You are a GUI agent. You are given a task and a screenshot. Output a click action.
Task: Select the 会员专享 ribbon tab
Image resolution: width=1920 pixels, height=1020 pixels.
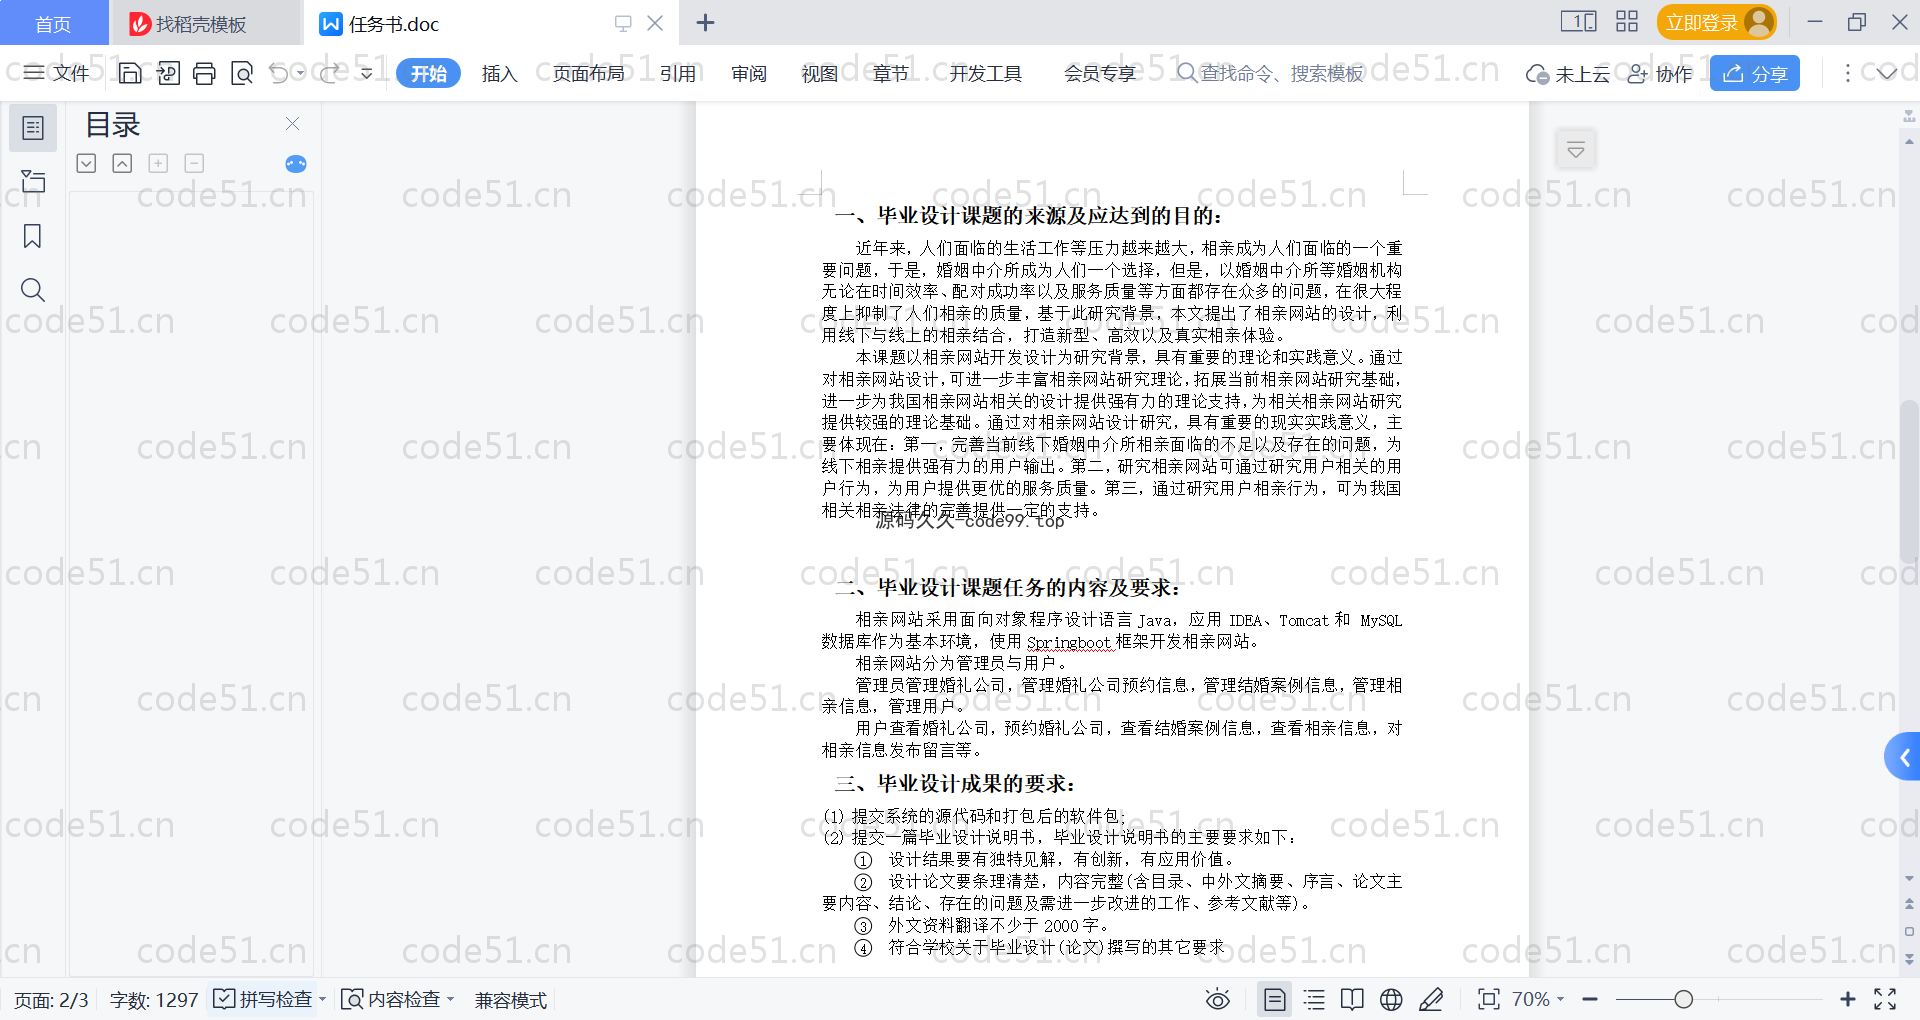pyautogui.click(x=1099, y=73)
